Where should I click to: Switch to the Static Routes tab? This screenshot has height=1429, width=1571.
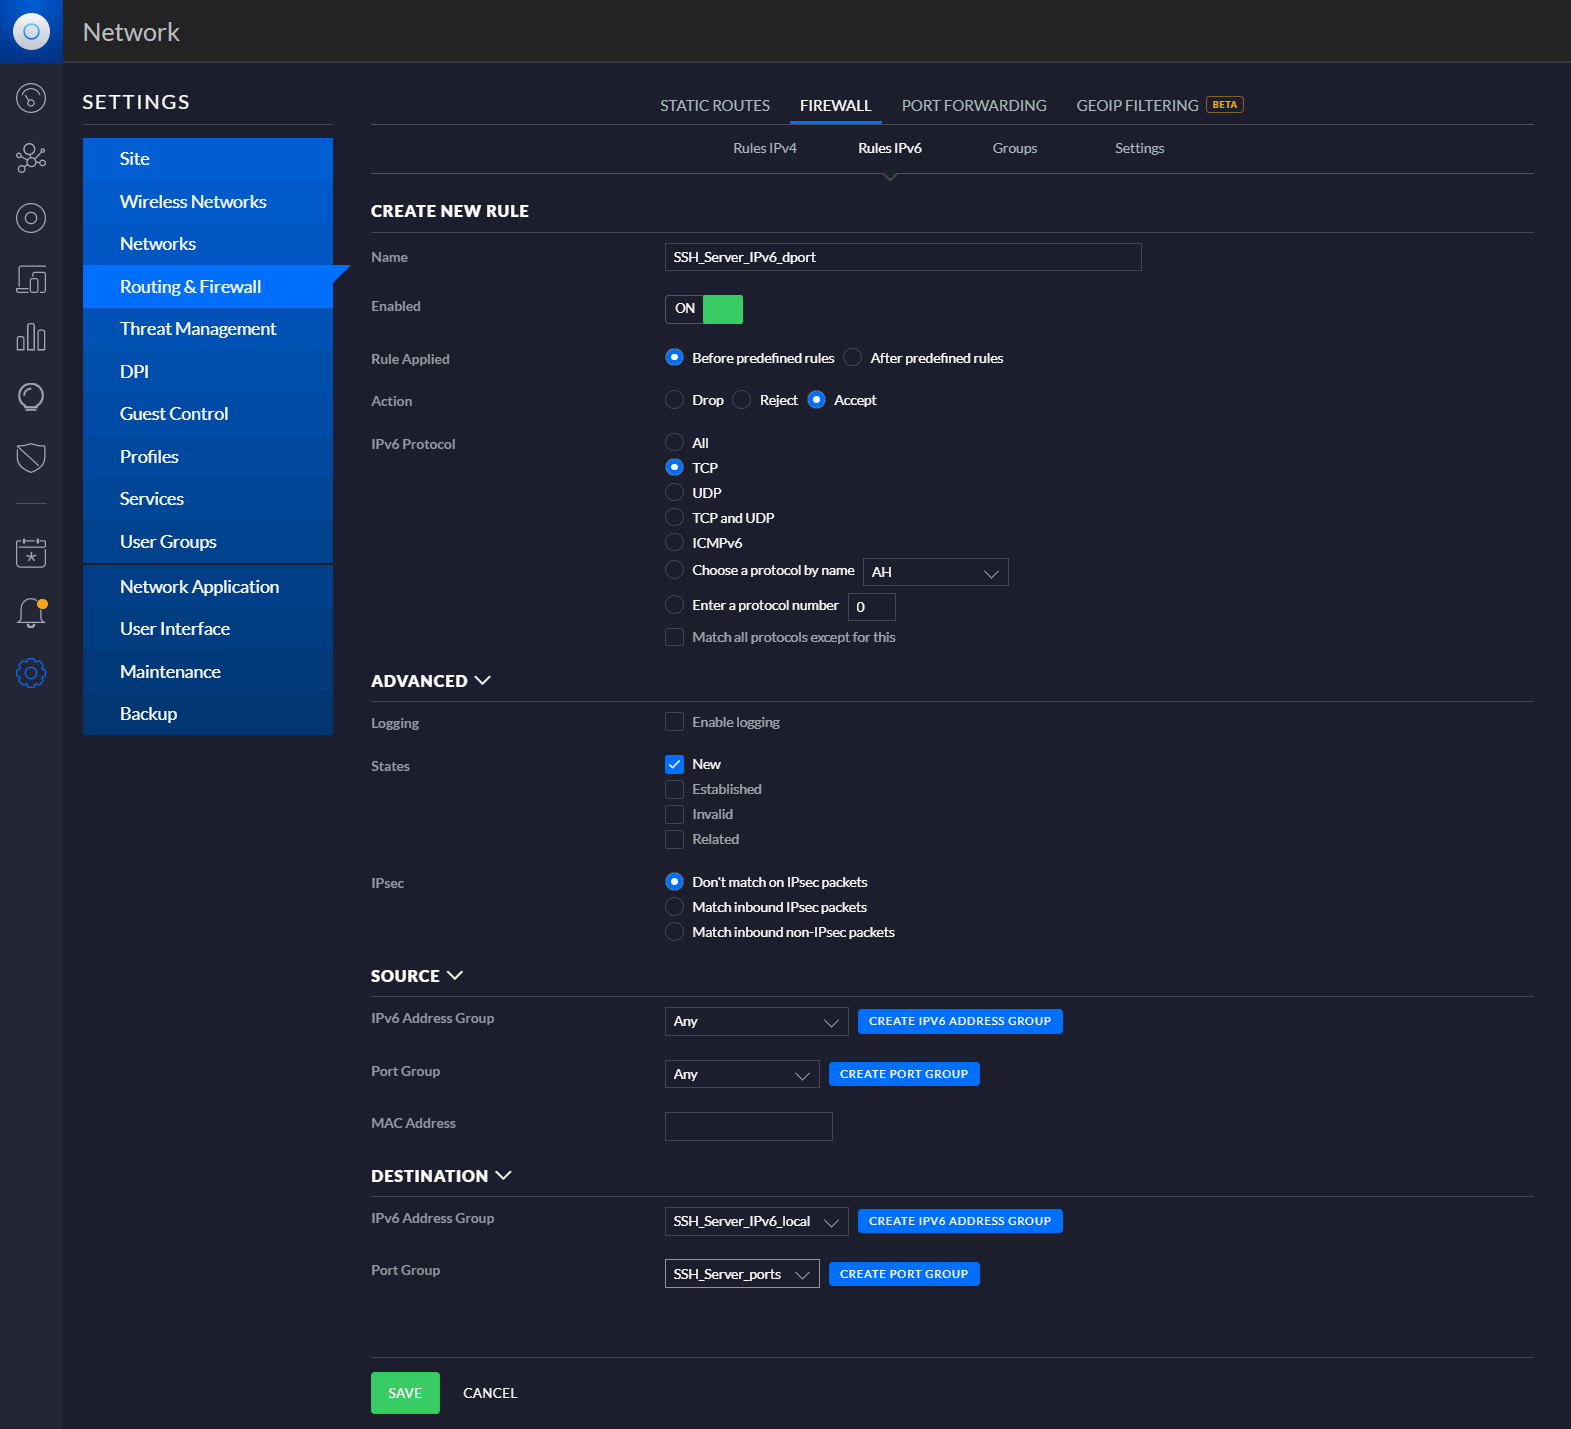(715, 106)
